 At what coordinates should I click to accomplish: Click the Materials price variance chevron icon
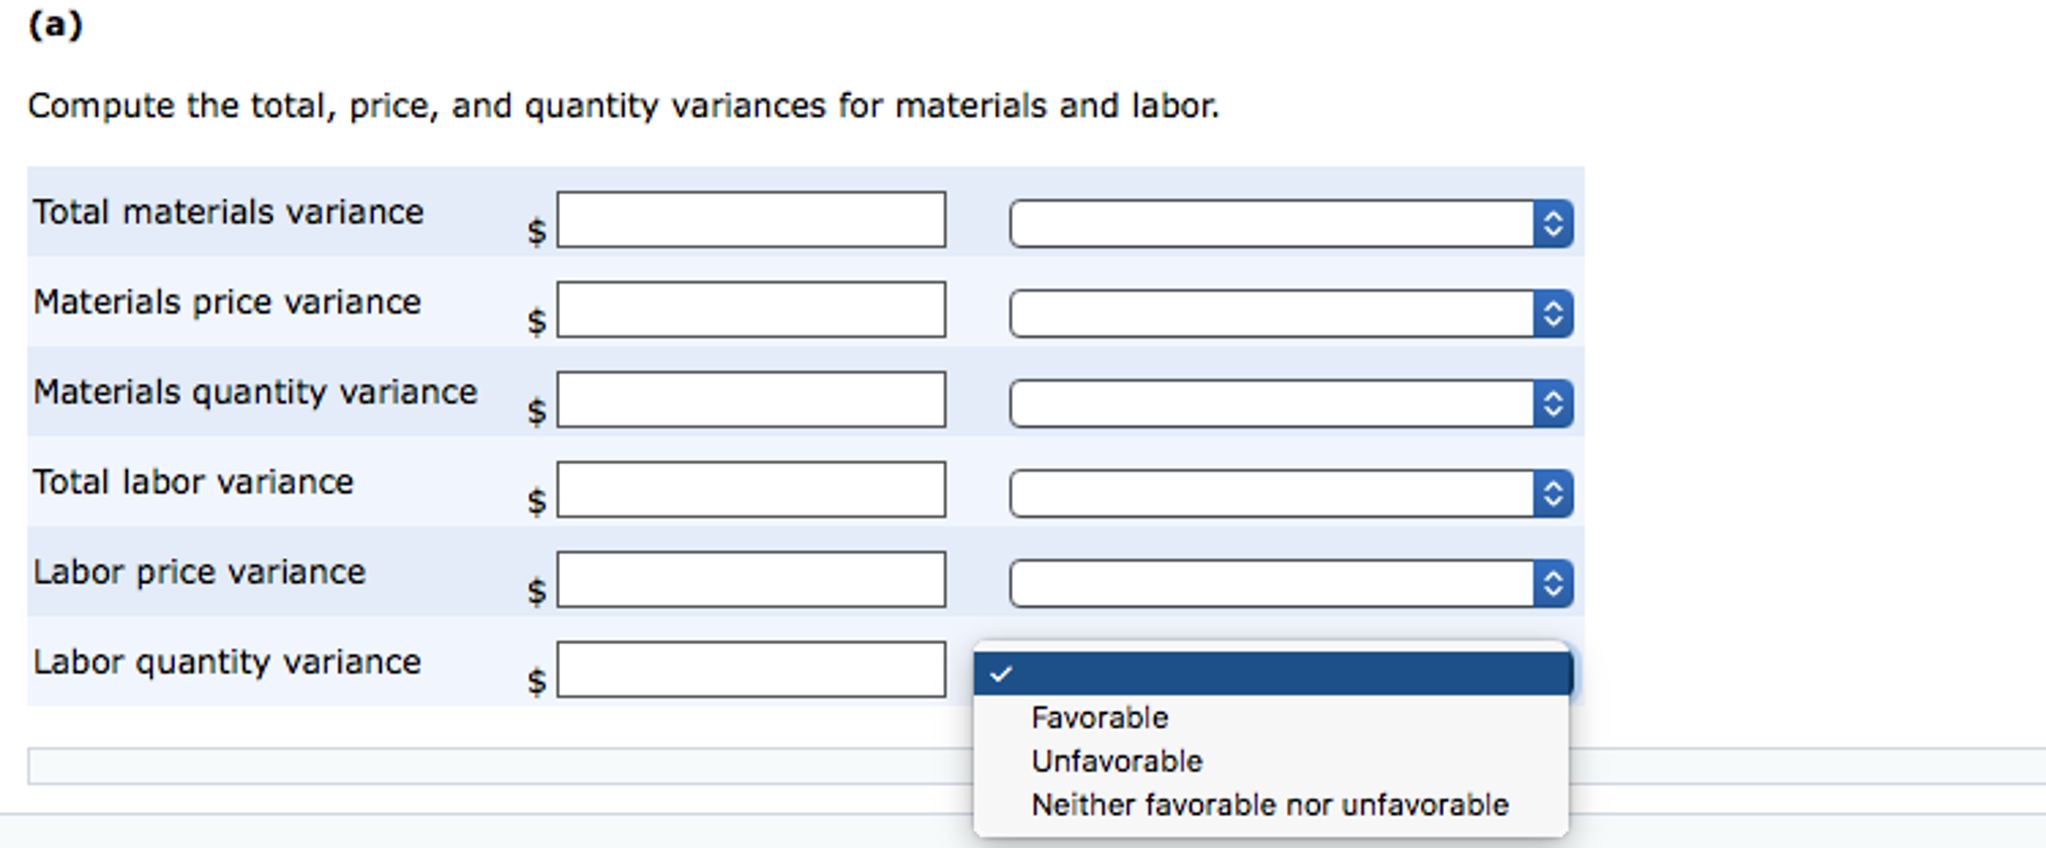click(x=1551, y=312)
